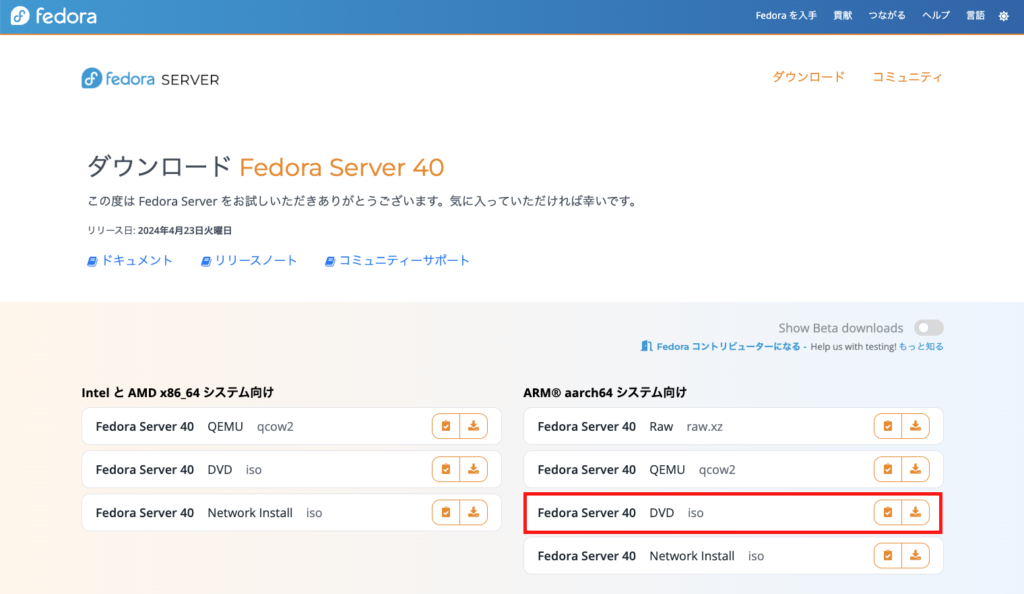Switch to the コミュニティ tab

(x=908, y=77)
